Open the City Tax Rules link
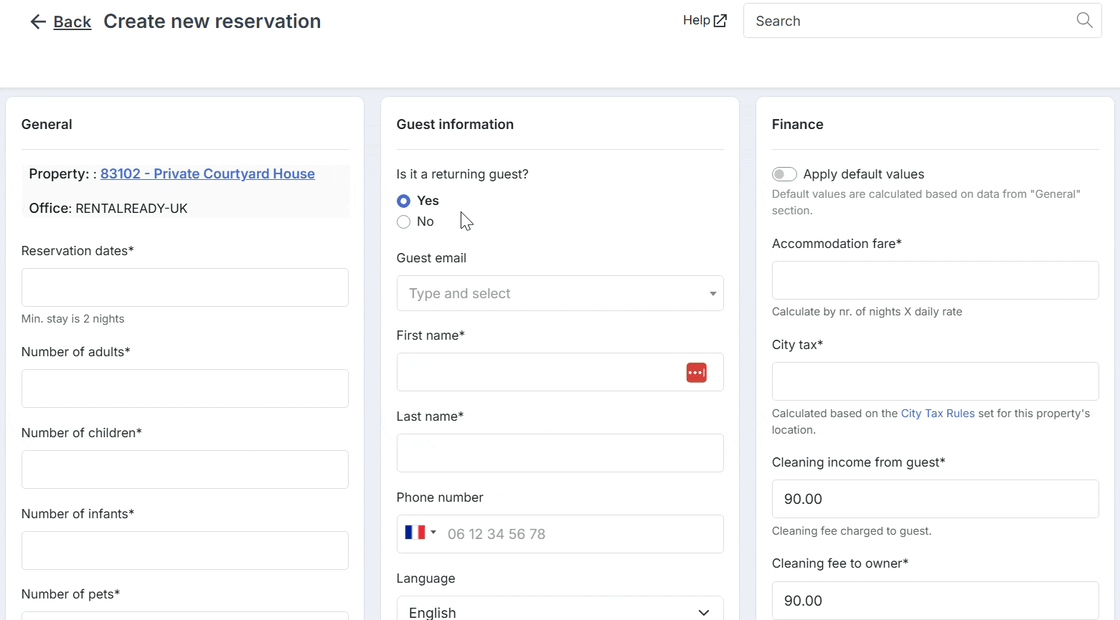 pyautogui.click(x=937, y=413)
